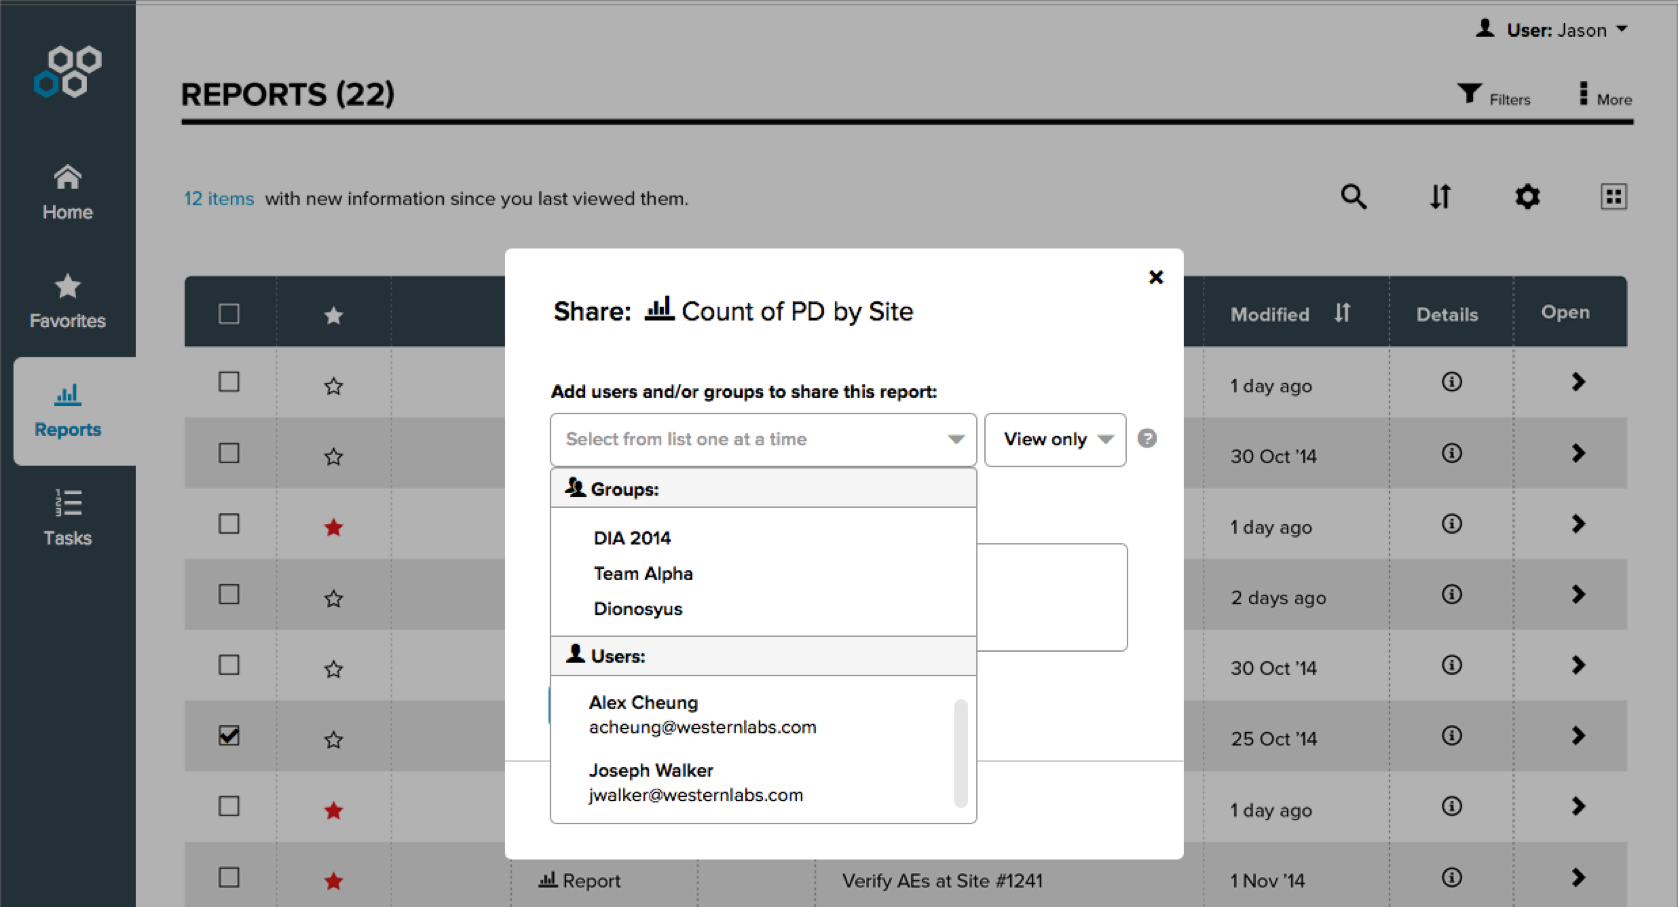Toggle the select-all header checkbox
This screenshot has height=907, width=1678.
[x=229, y=313]
